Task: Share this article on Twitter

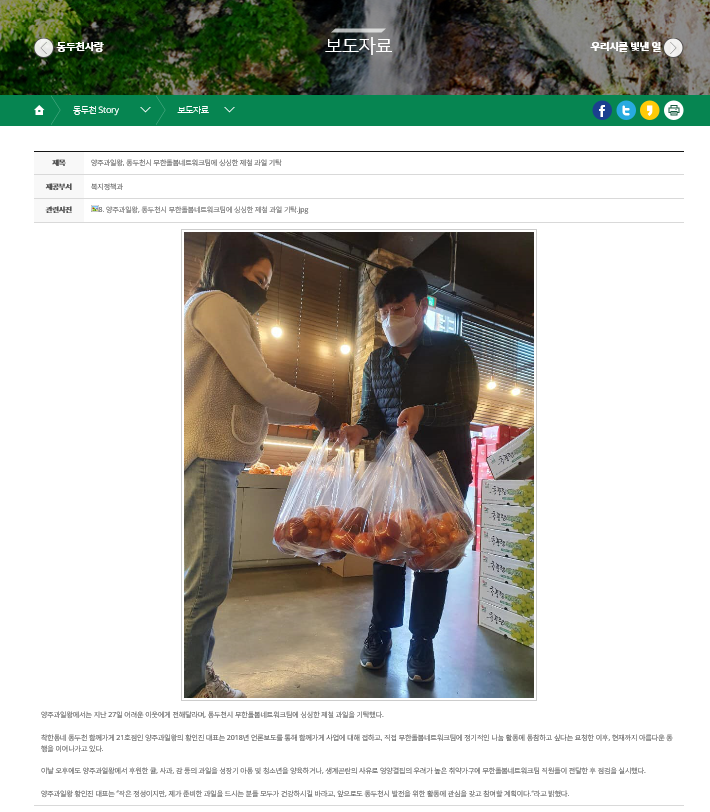Action: [x=626, y=110]
